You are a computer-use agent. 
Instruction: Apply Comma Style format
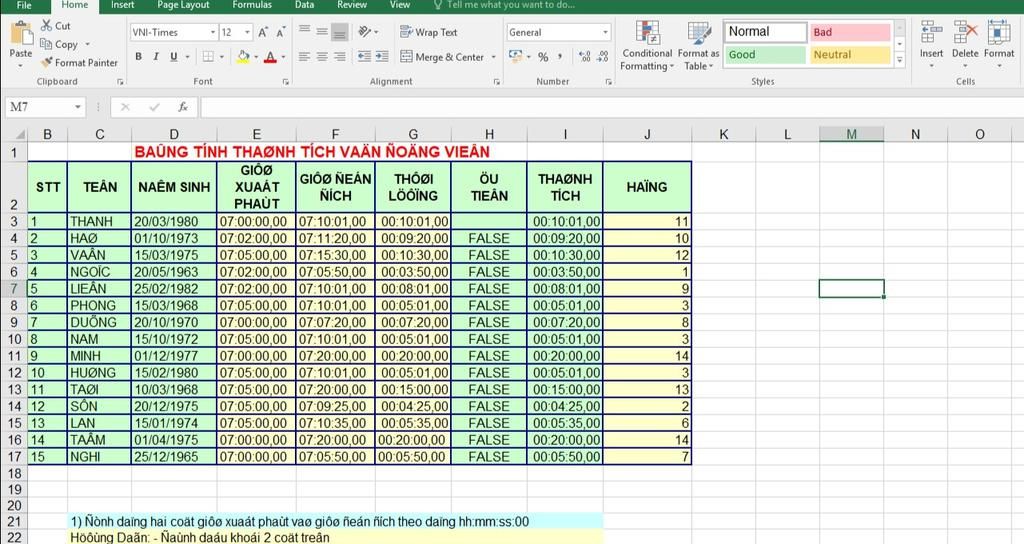[x=560, y=57]
